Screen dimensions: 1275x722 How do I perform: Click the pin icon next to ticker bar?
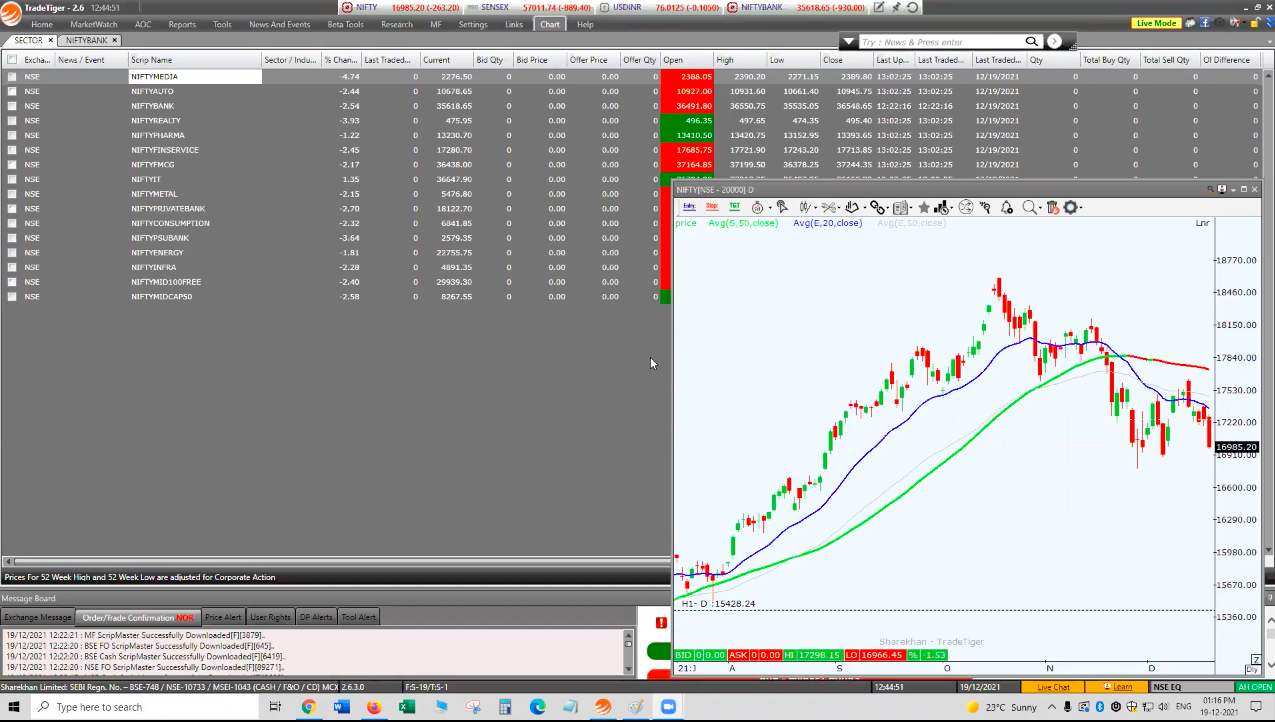[896, 8]
